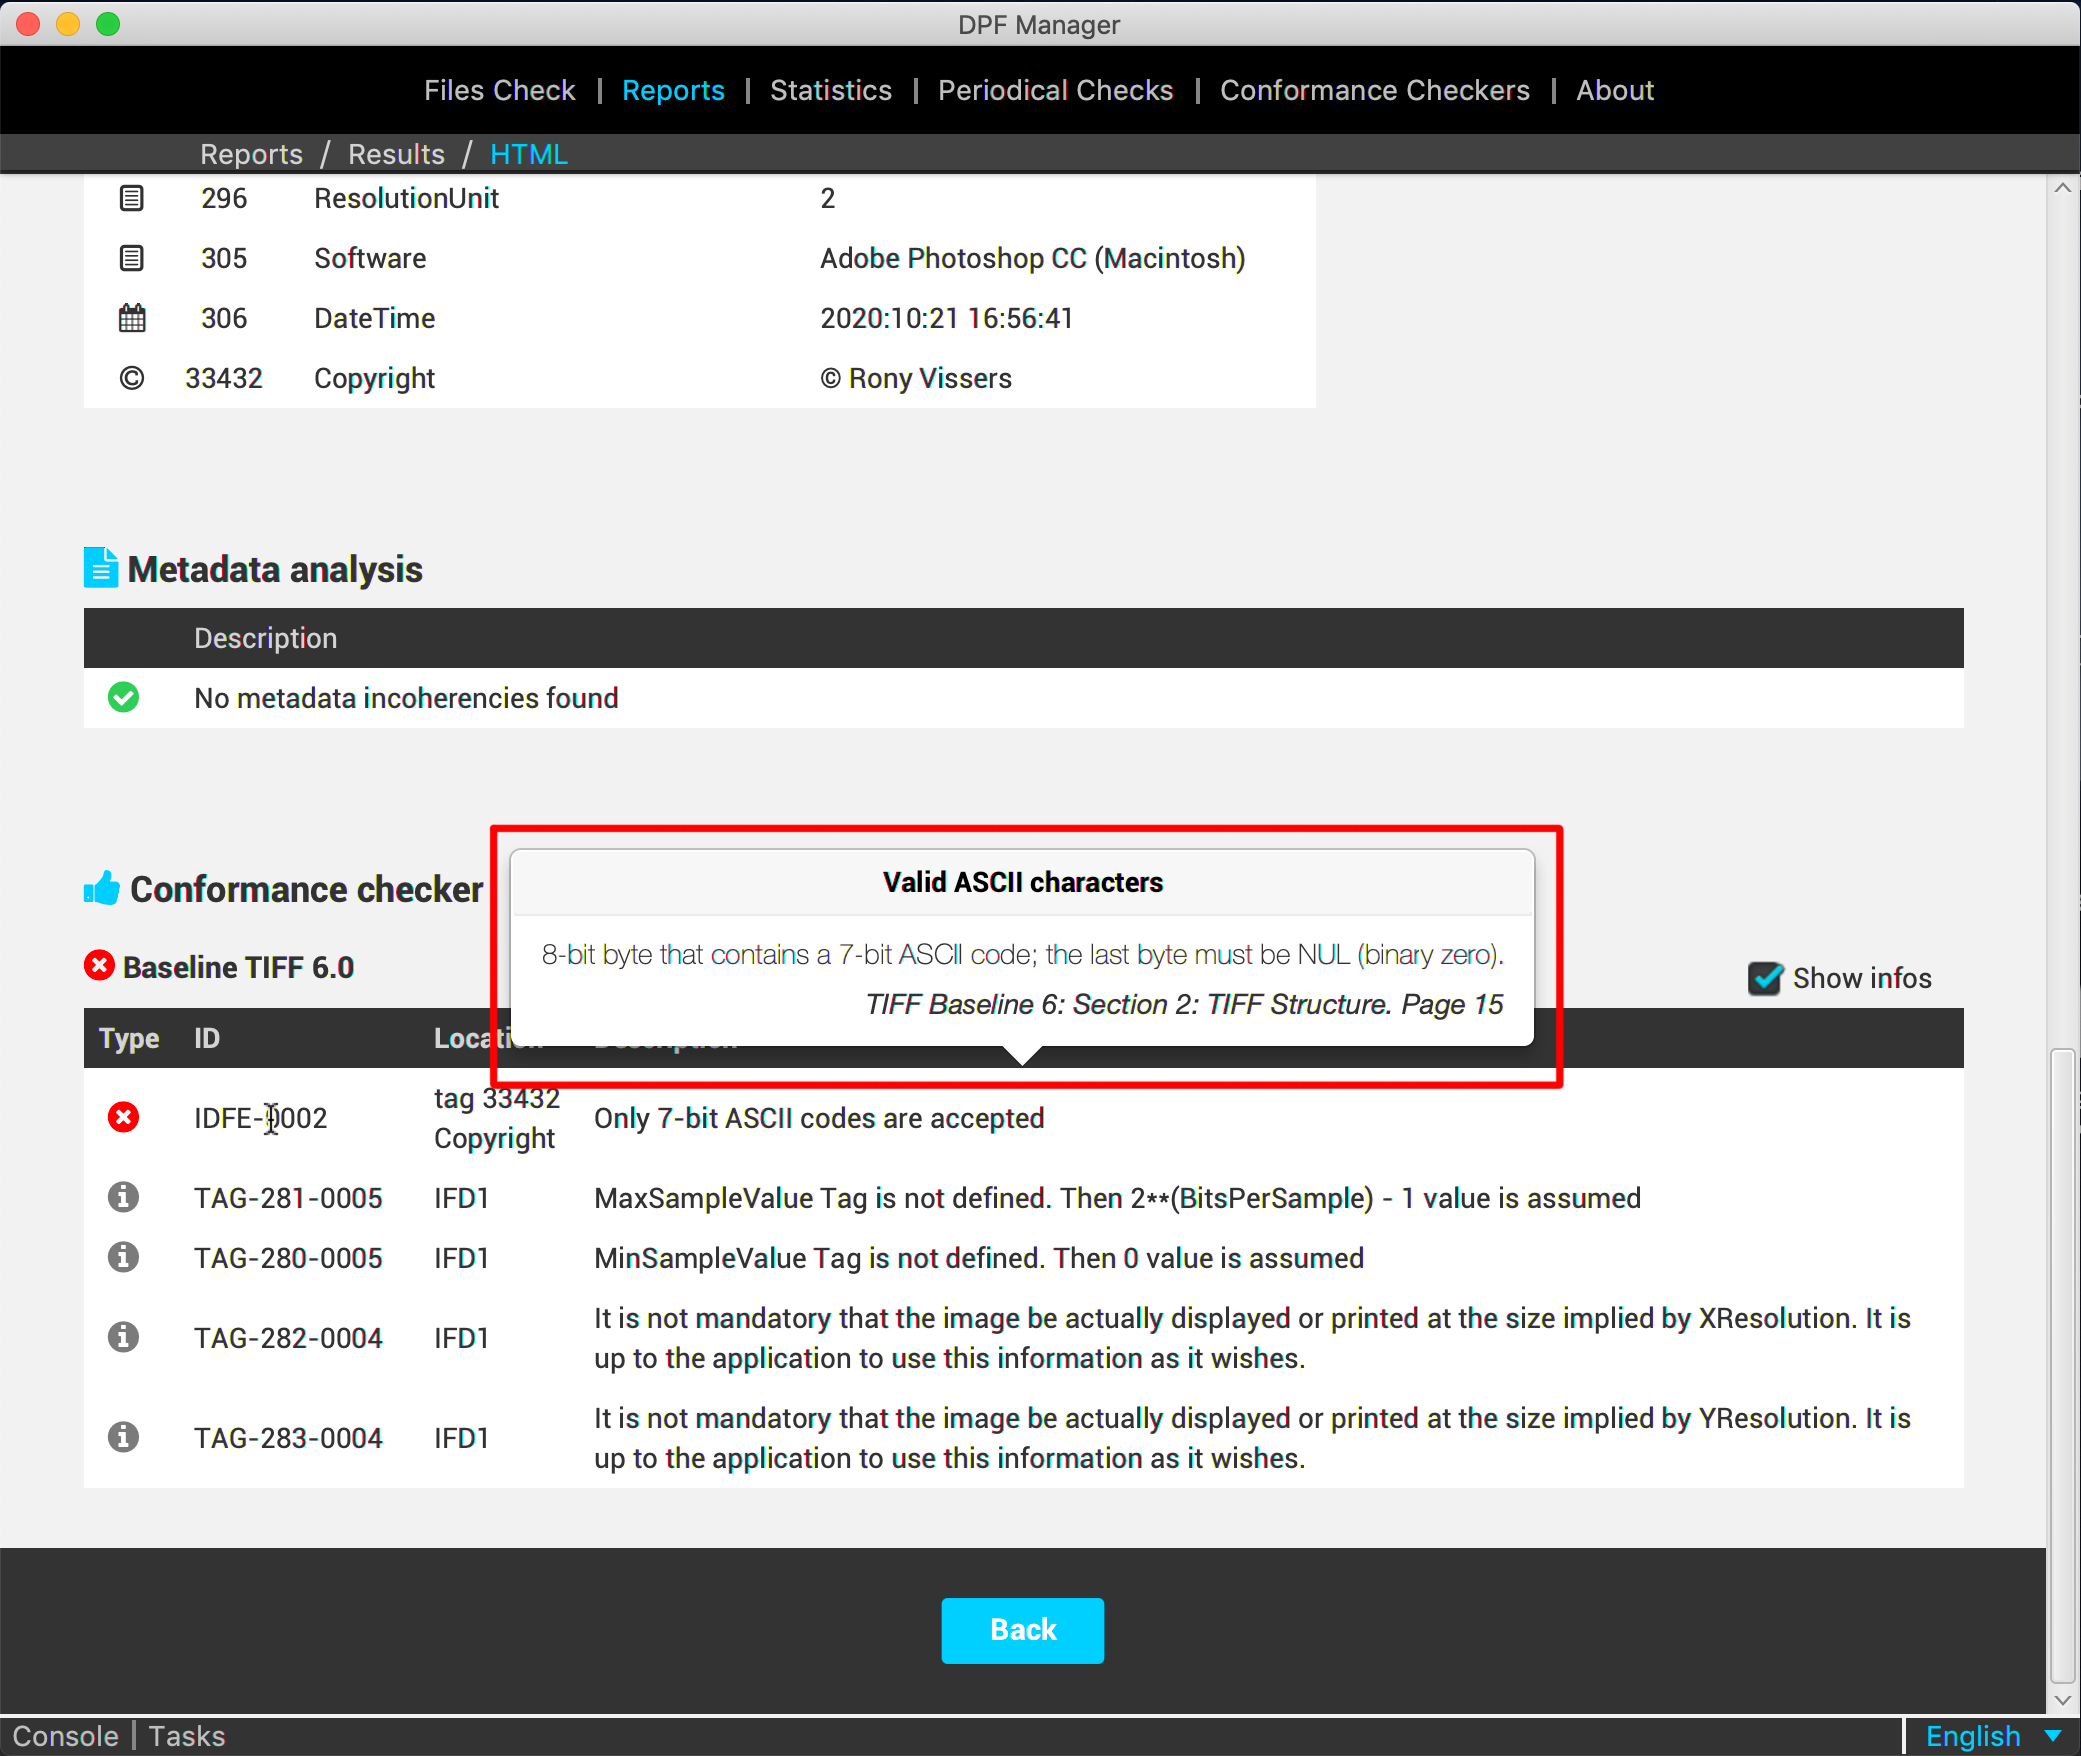Open the Statistics tab
This screenshot has height=1756, width=2081.
coord(830,90)
